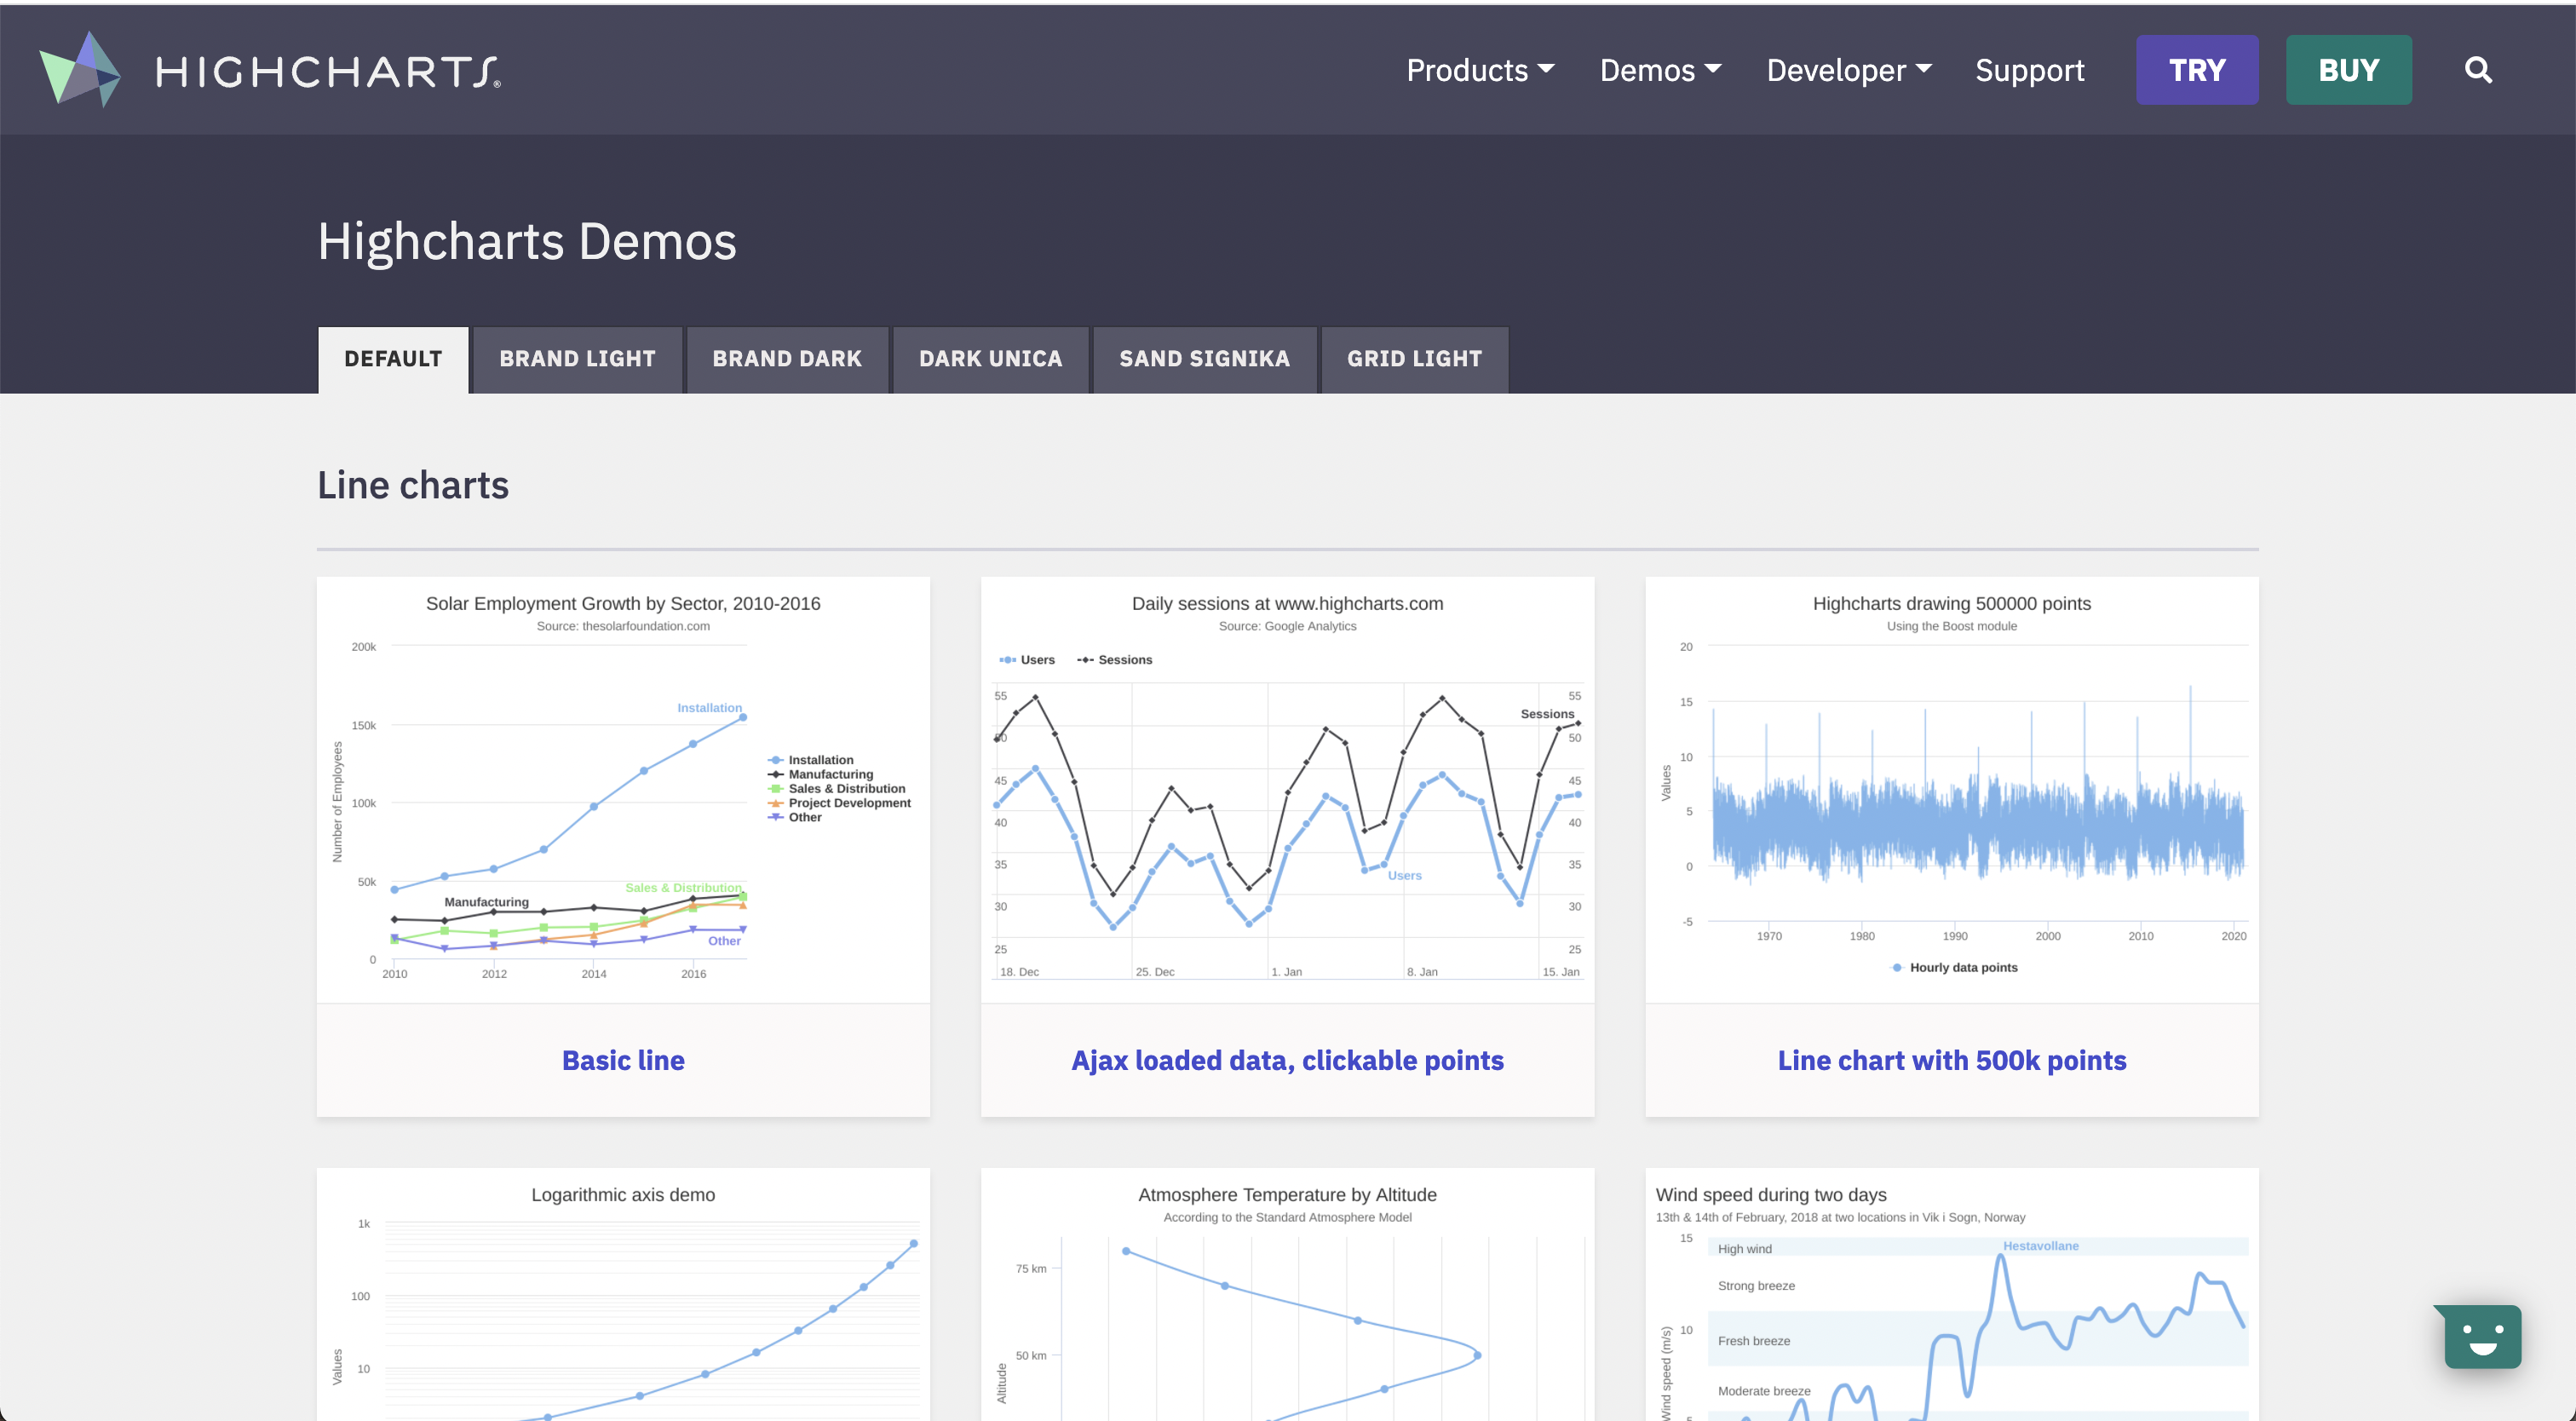The width and height of the screenshot is (2576, 1421).
Task: Switch to the Brand Dark theme tab
Action: click(x=786, y=359)
